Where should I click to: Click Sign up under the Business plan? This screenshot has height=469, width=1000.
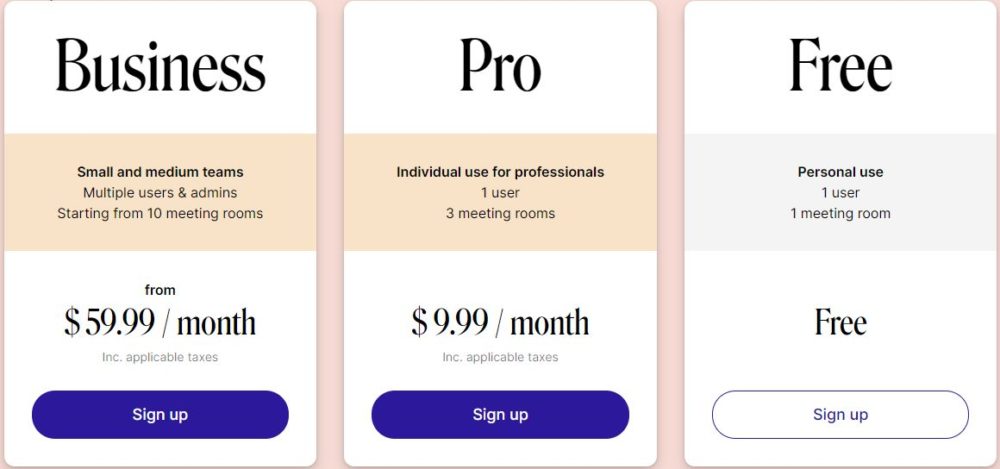click(x=160, y=414)
